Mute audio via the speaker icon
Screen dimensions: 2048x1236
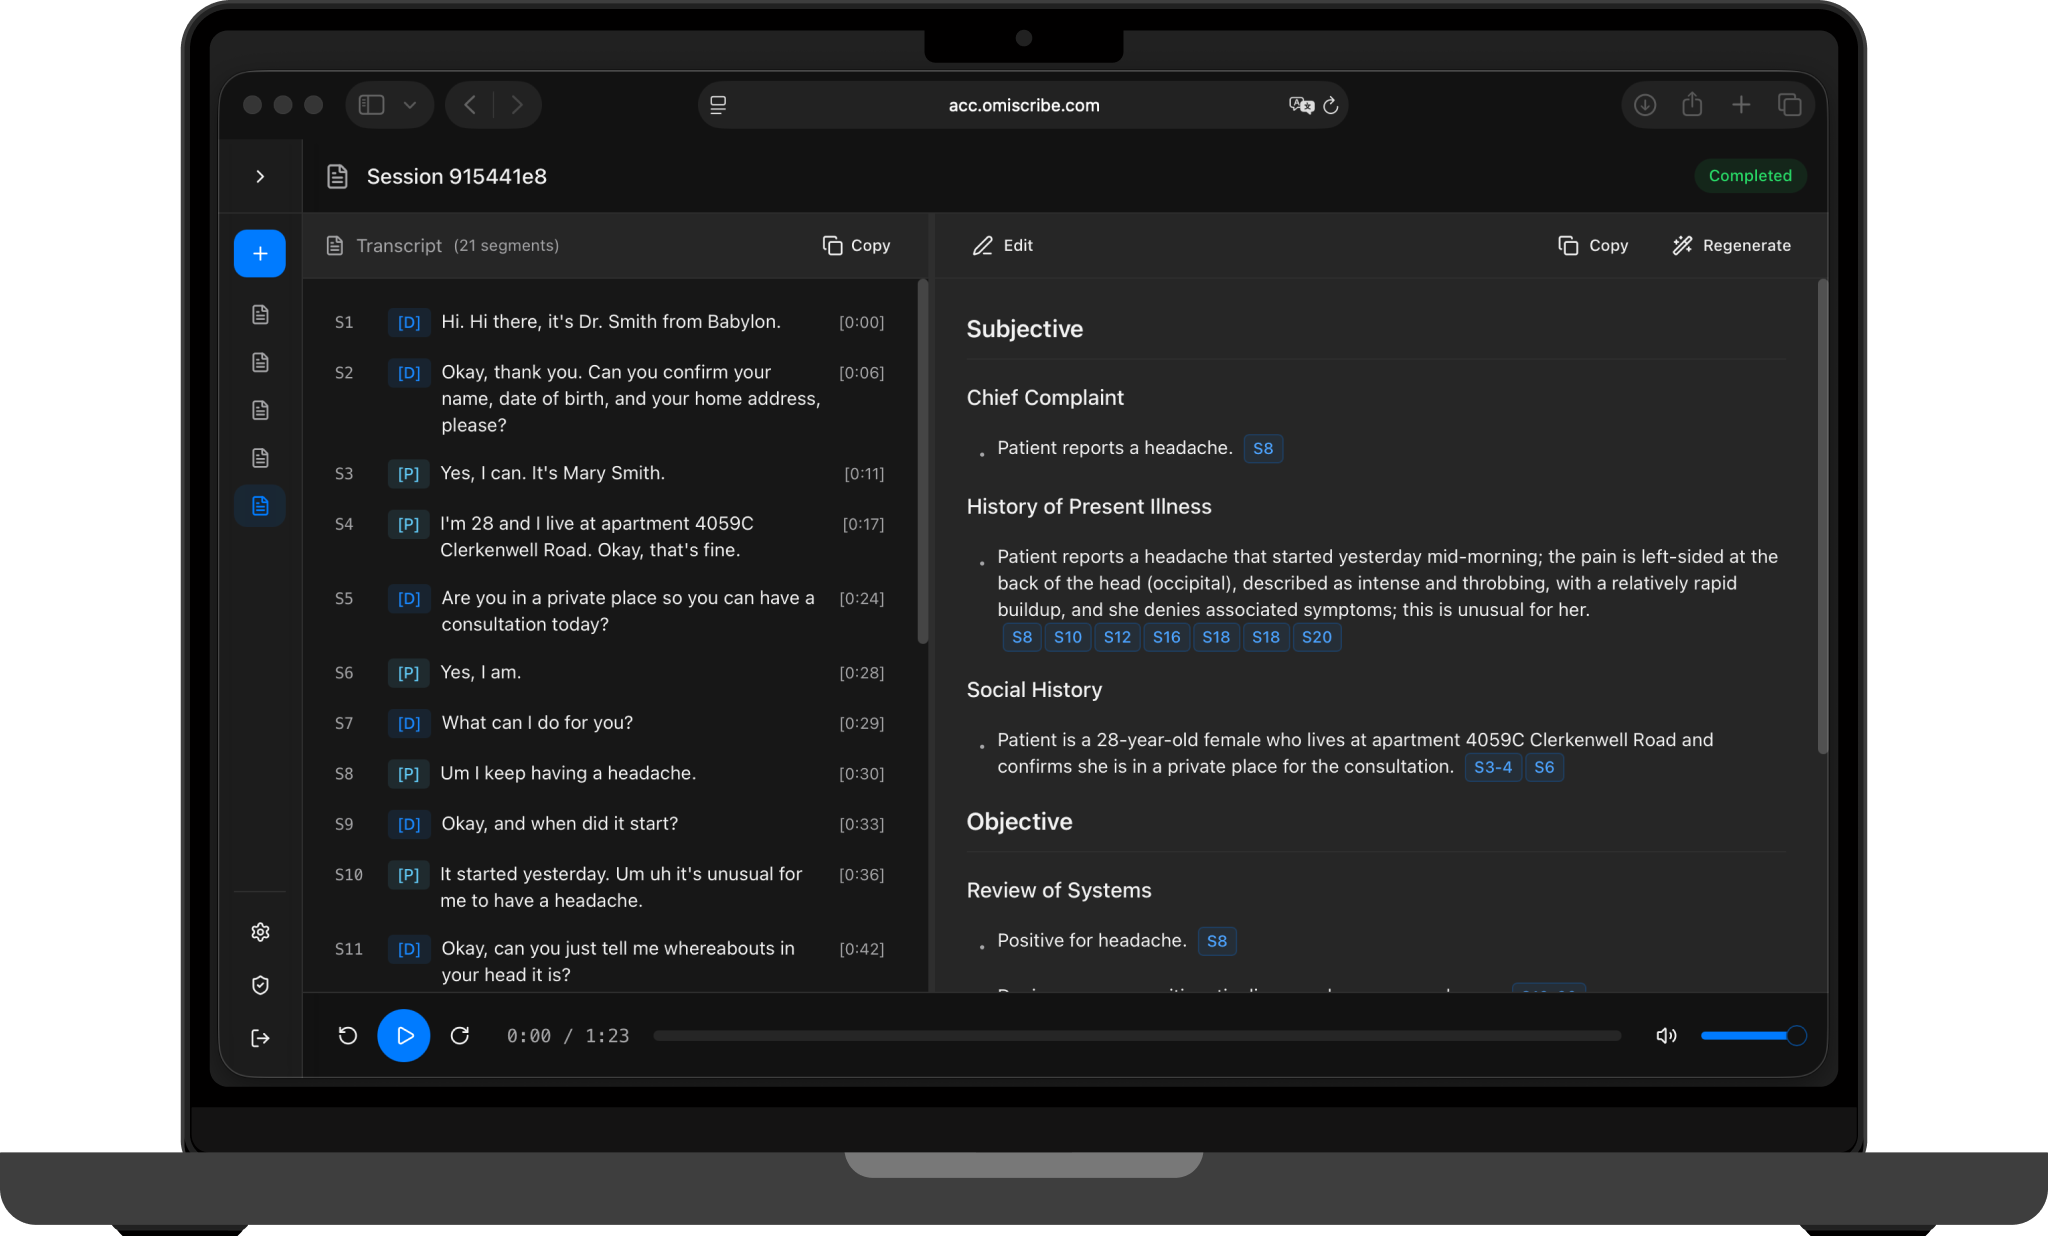click(1666, 1035)
